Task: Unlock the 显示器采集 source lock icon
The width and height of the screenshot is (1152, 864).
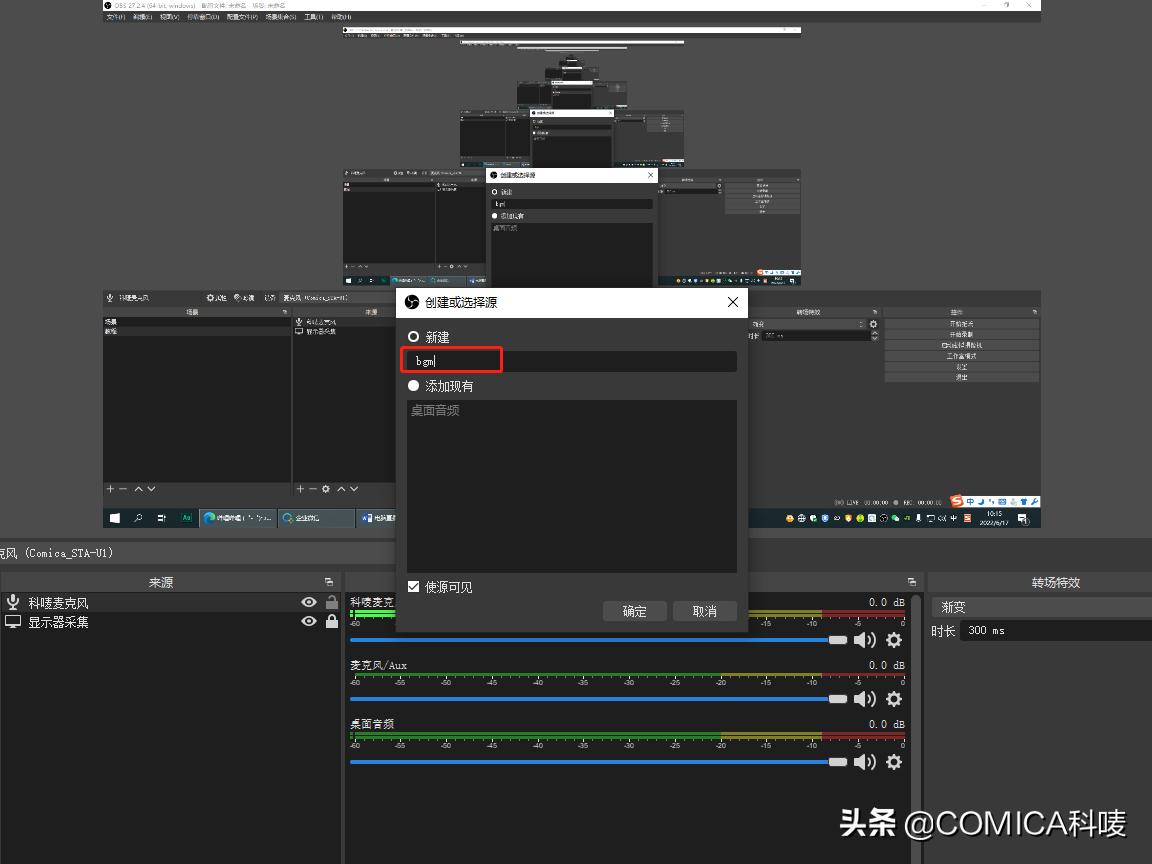Action: (x=332, y=621)
